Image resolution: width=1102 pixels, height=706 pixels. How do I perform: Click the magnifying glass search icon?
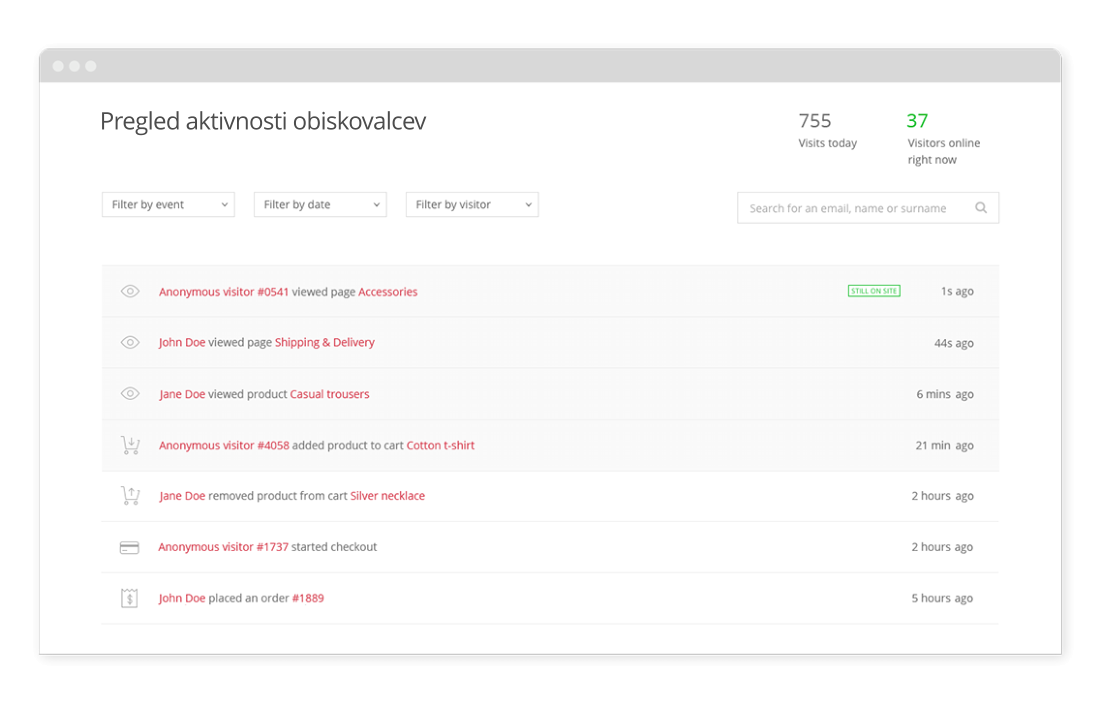tap(981, 208)
